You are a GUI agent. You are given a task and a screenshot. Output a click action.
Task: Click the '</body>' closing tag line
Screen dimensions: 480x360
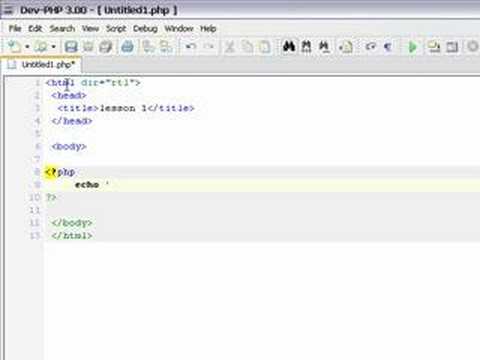coord(72,223)
